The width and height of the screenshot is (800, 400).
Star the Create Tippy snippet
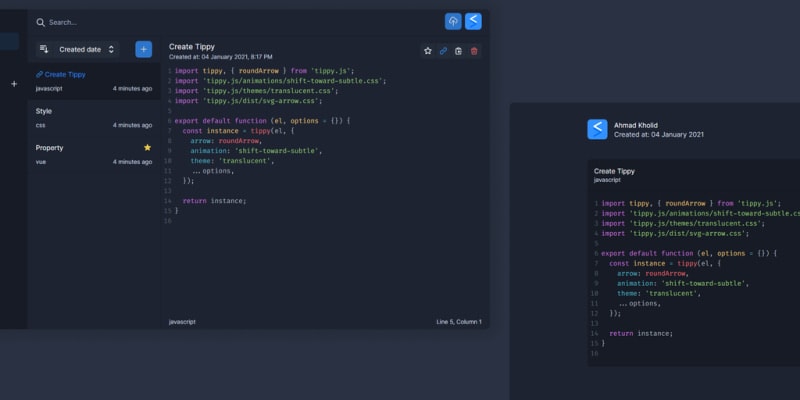(428, 51)
